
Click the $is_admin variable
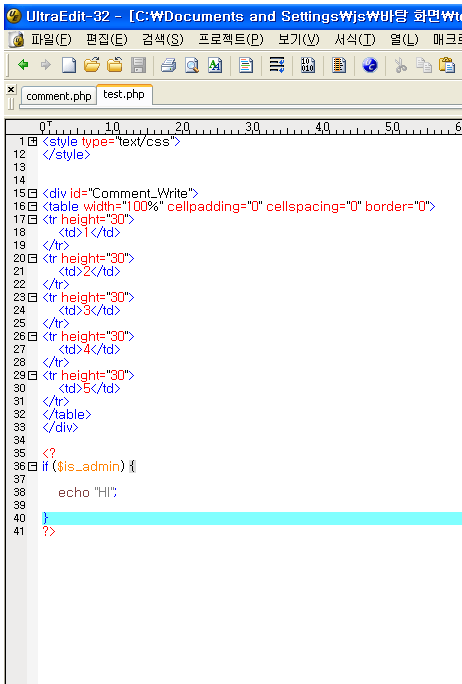coord(88,467)
